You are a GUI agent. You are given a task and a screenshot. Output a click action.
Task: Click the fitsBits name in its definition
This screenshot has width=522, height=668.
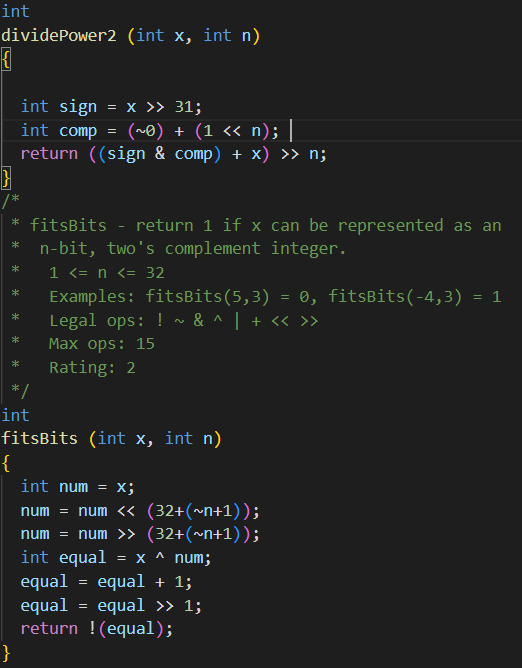pyautogui.click(x=40, y=439)
